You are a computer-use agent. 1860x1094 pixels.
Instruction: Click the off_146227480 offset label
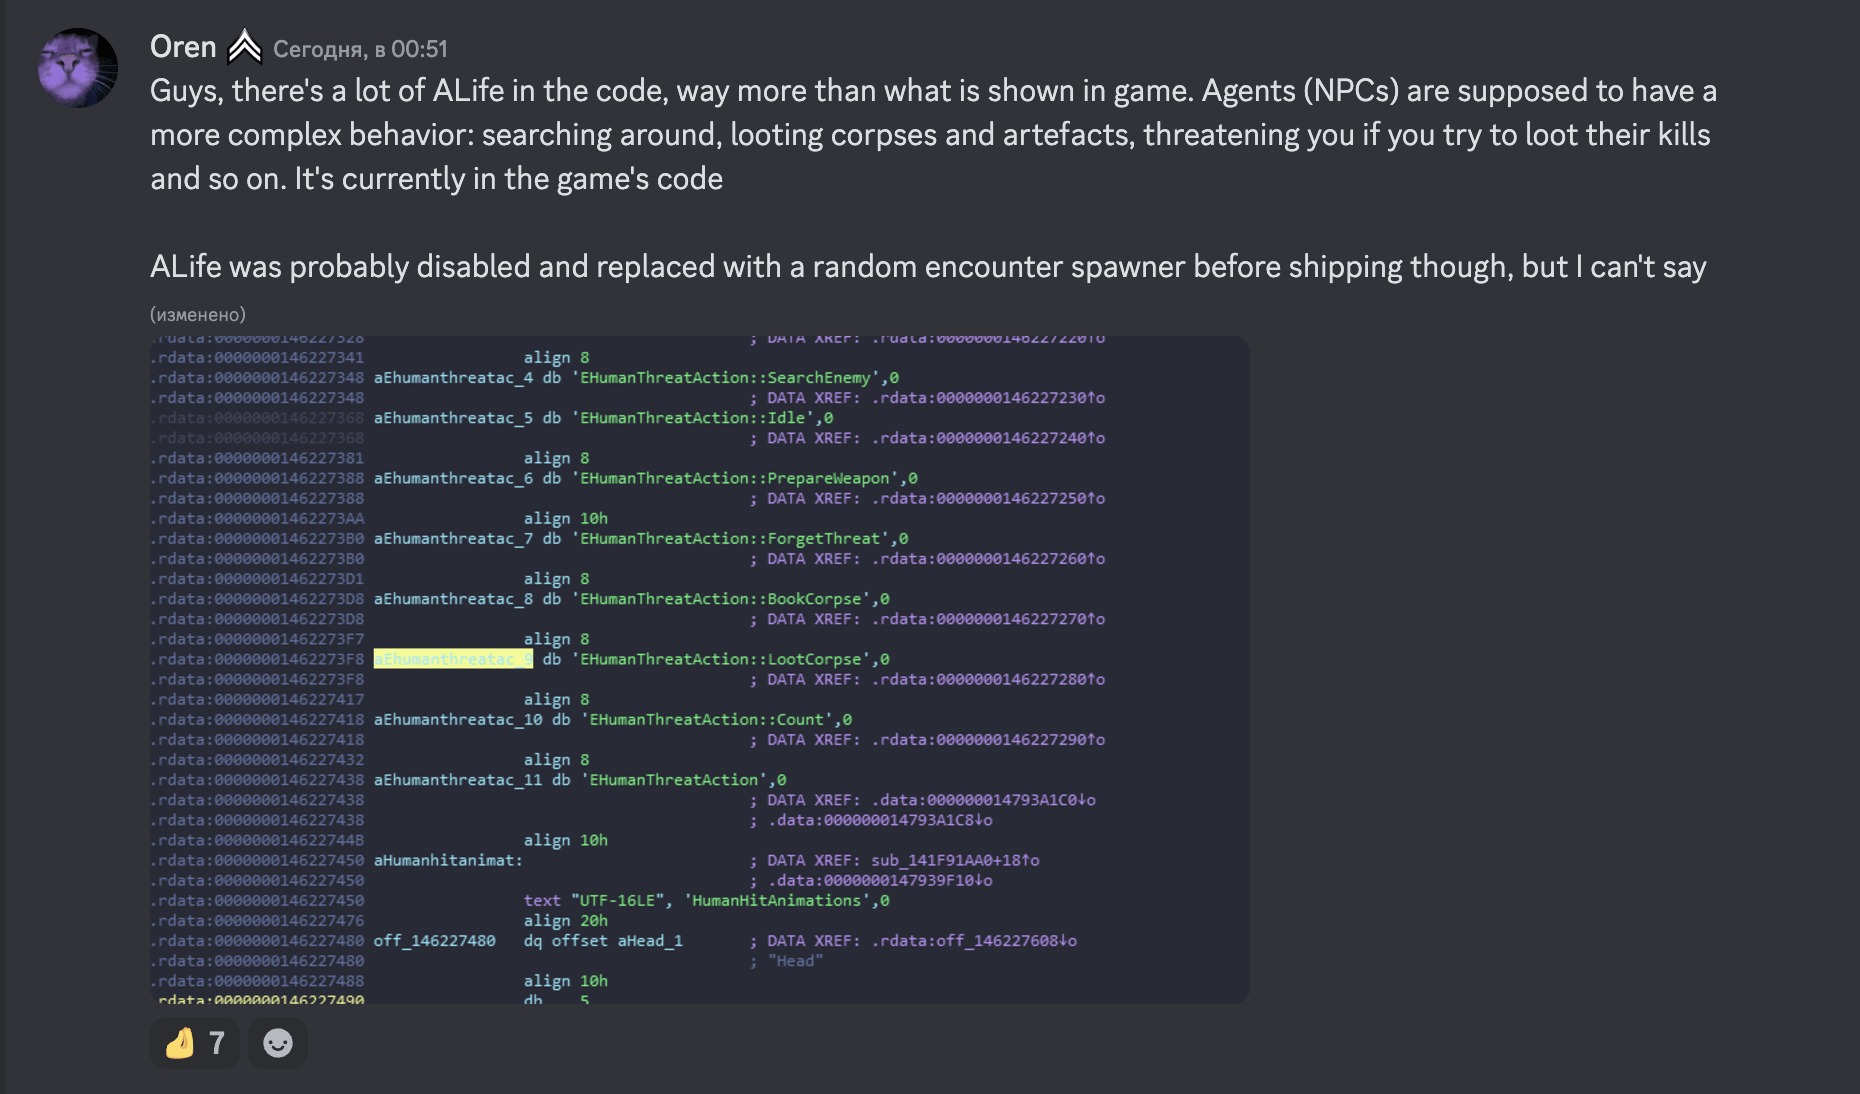tap(434, 940)
